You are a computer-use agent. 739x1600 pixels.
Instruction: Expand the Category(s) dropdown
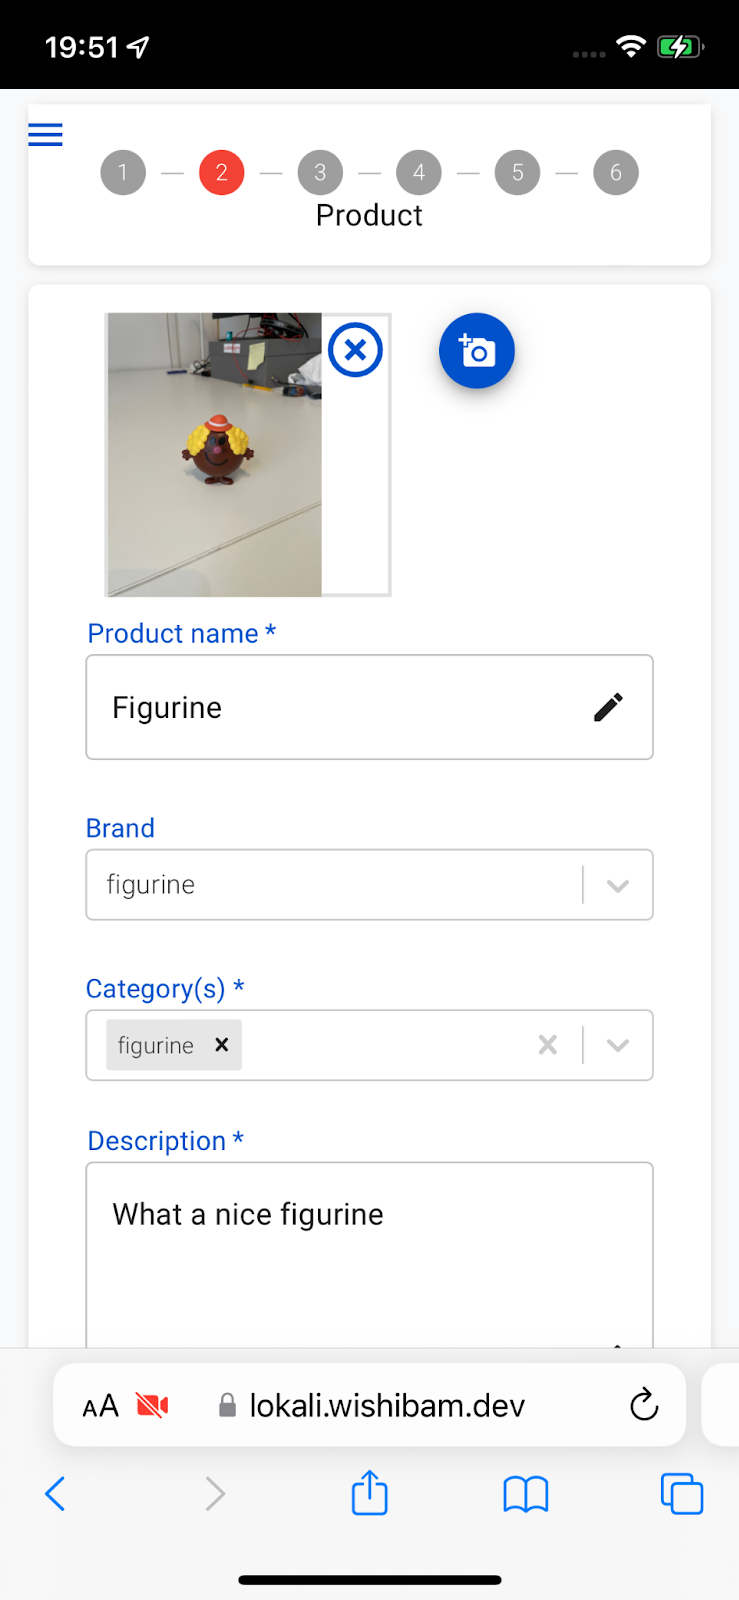coord(618,1045)
